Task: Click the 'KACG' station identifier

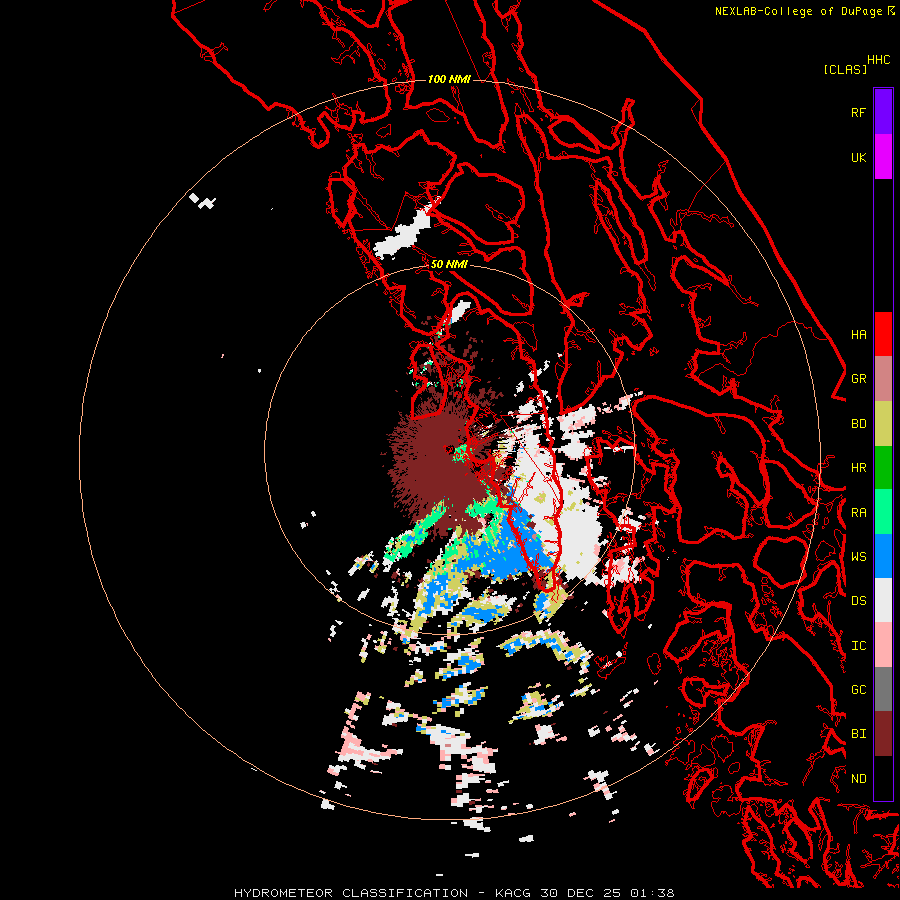Action: (x=515, y=893)
